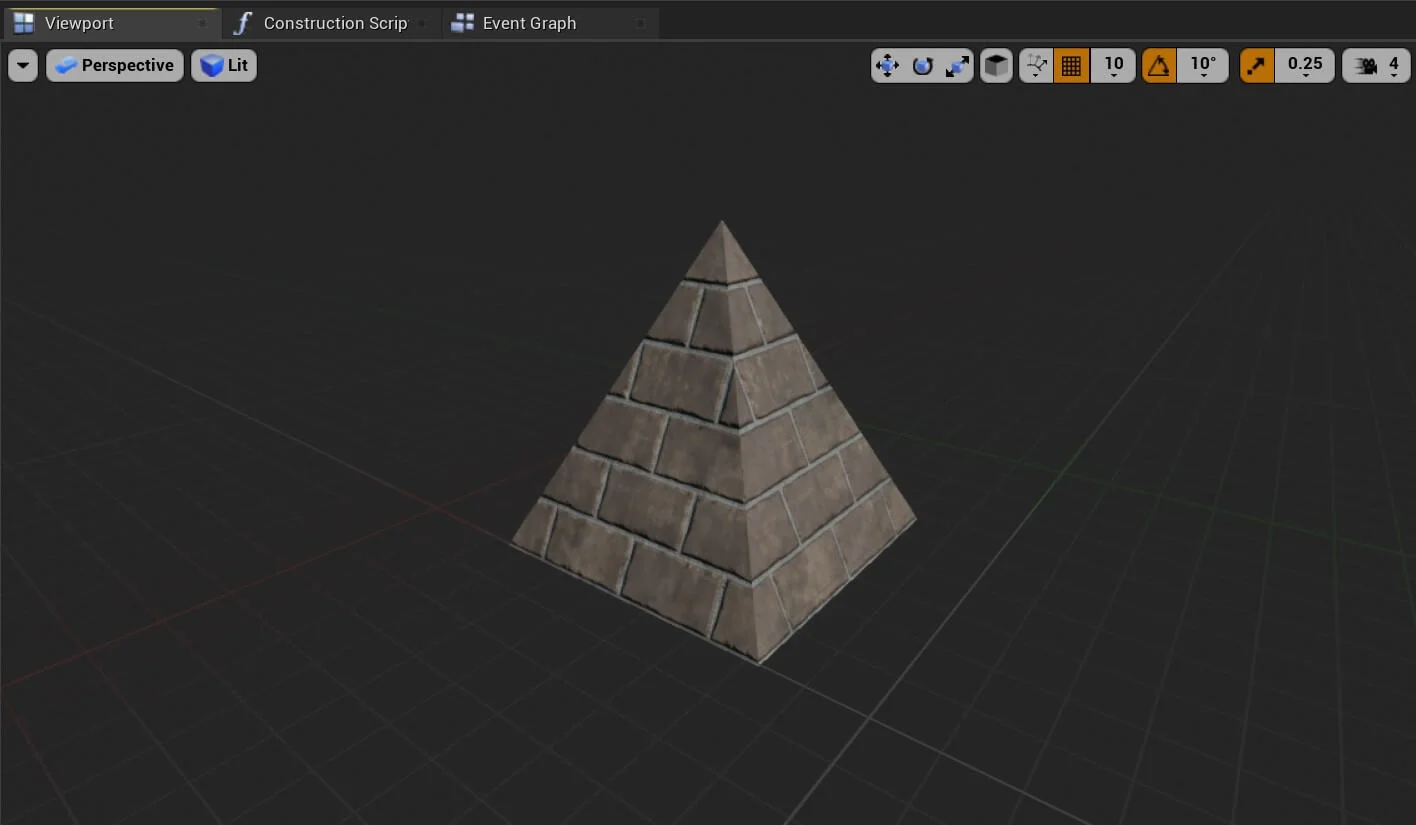Viewport: 1416px width, 825px height.
Task: Toggle scale snapping
Action: coord(1257,66)
